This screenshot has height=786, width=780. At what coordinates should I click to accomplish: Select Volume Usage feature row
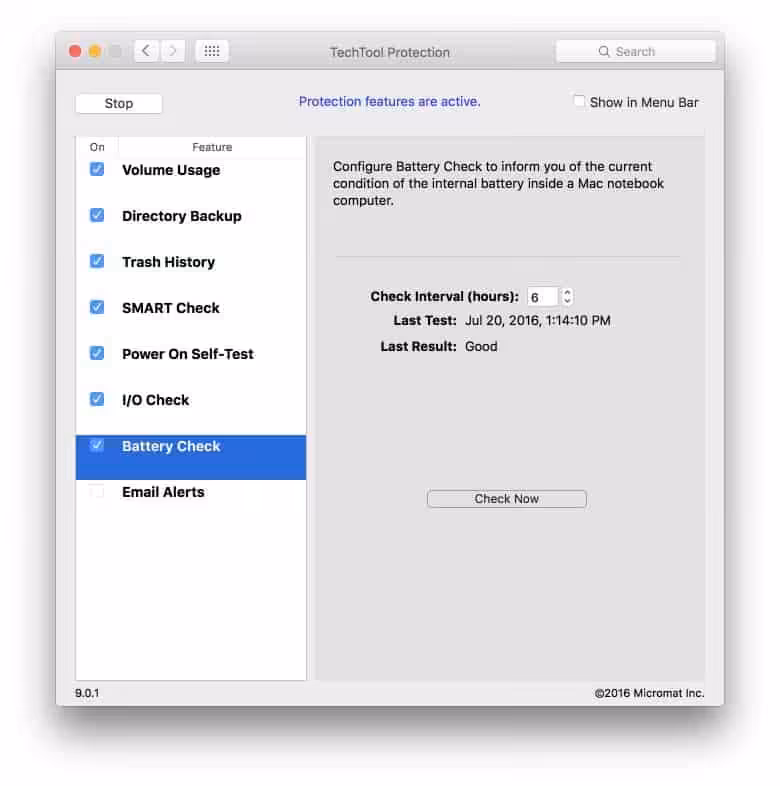click(x=191, y=182)
